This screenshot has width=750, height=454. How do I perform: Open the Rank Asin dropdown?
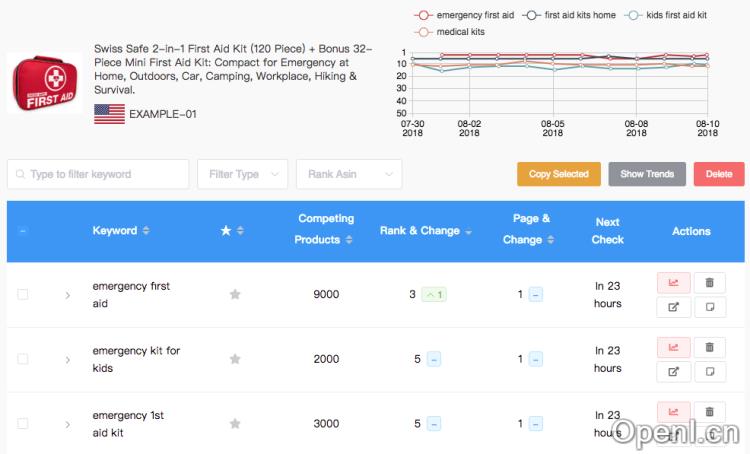pos(349,174)
